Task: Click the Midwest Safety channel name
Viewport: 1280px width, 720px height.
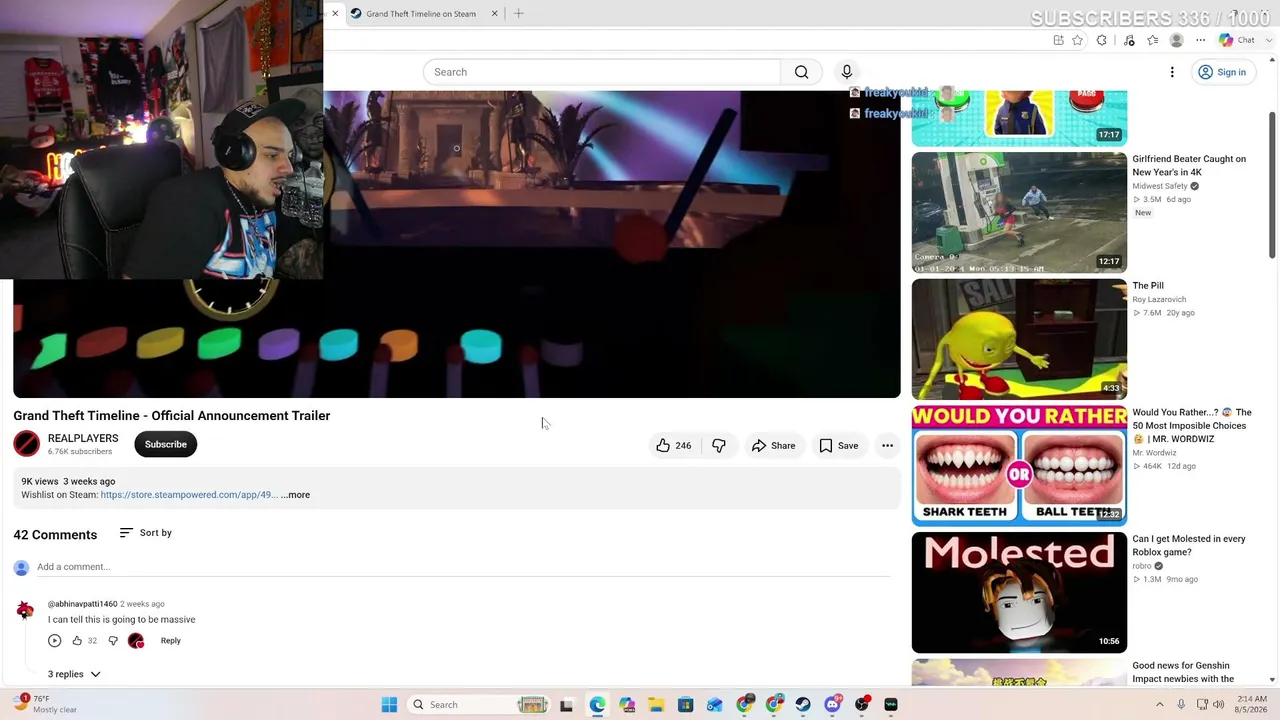Action: click(x=1160, y=186)
